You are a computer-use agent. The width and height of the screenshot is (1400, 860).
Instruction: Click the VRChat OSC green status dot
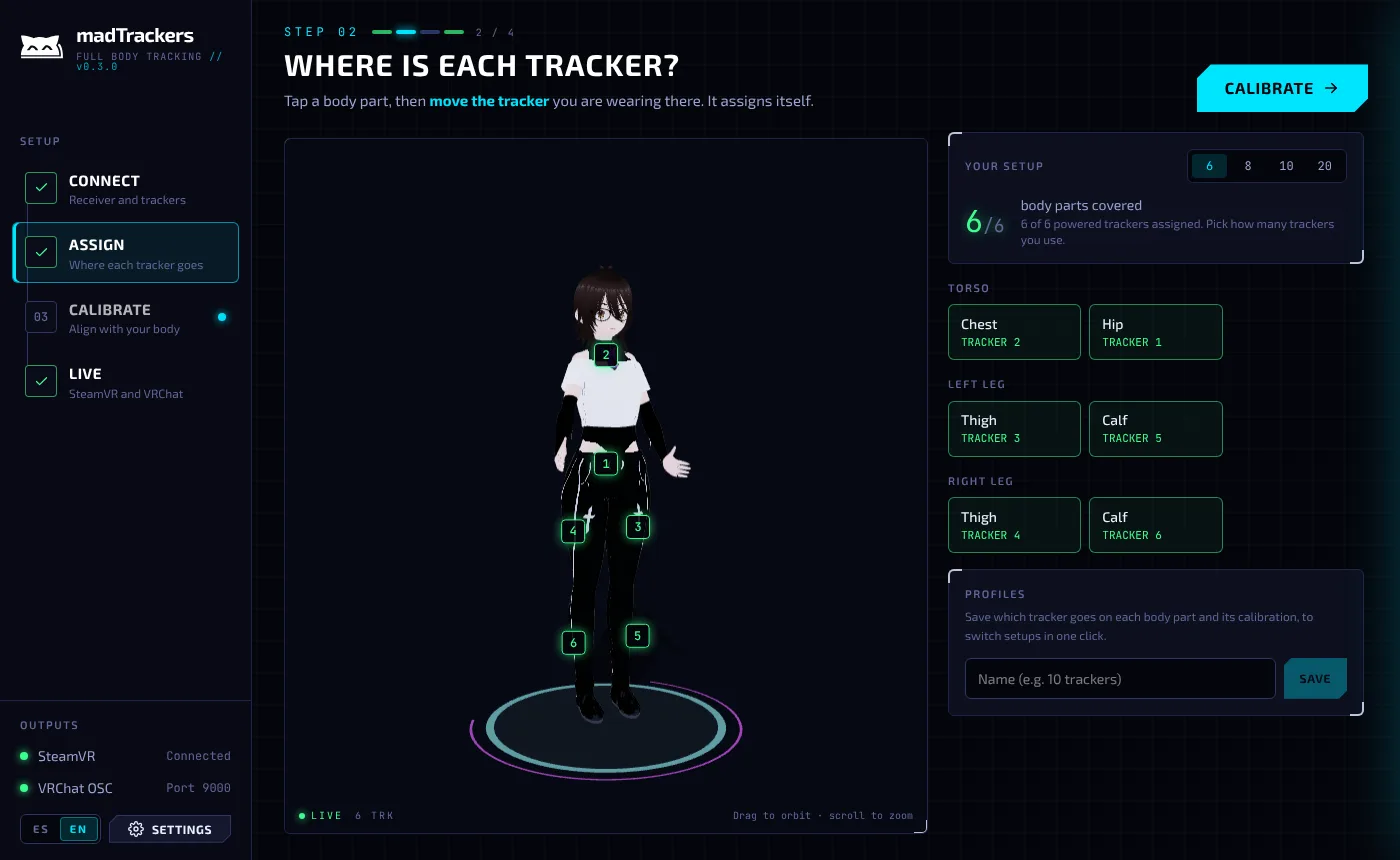[x=24, y=788]
